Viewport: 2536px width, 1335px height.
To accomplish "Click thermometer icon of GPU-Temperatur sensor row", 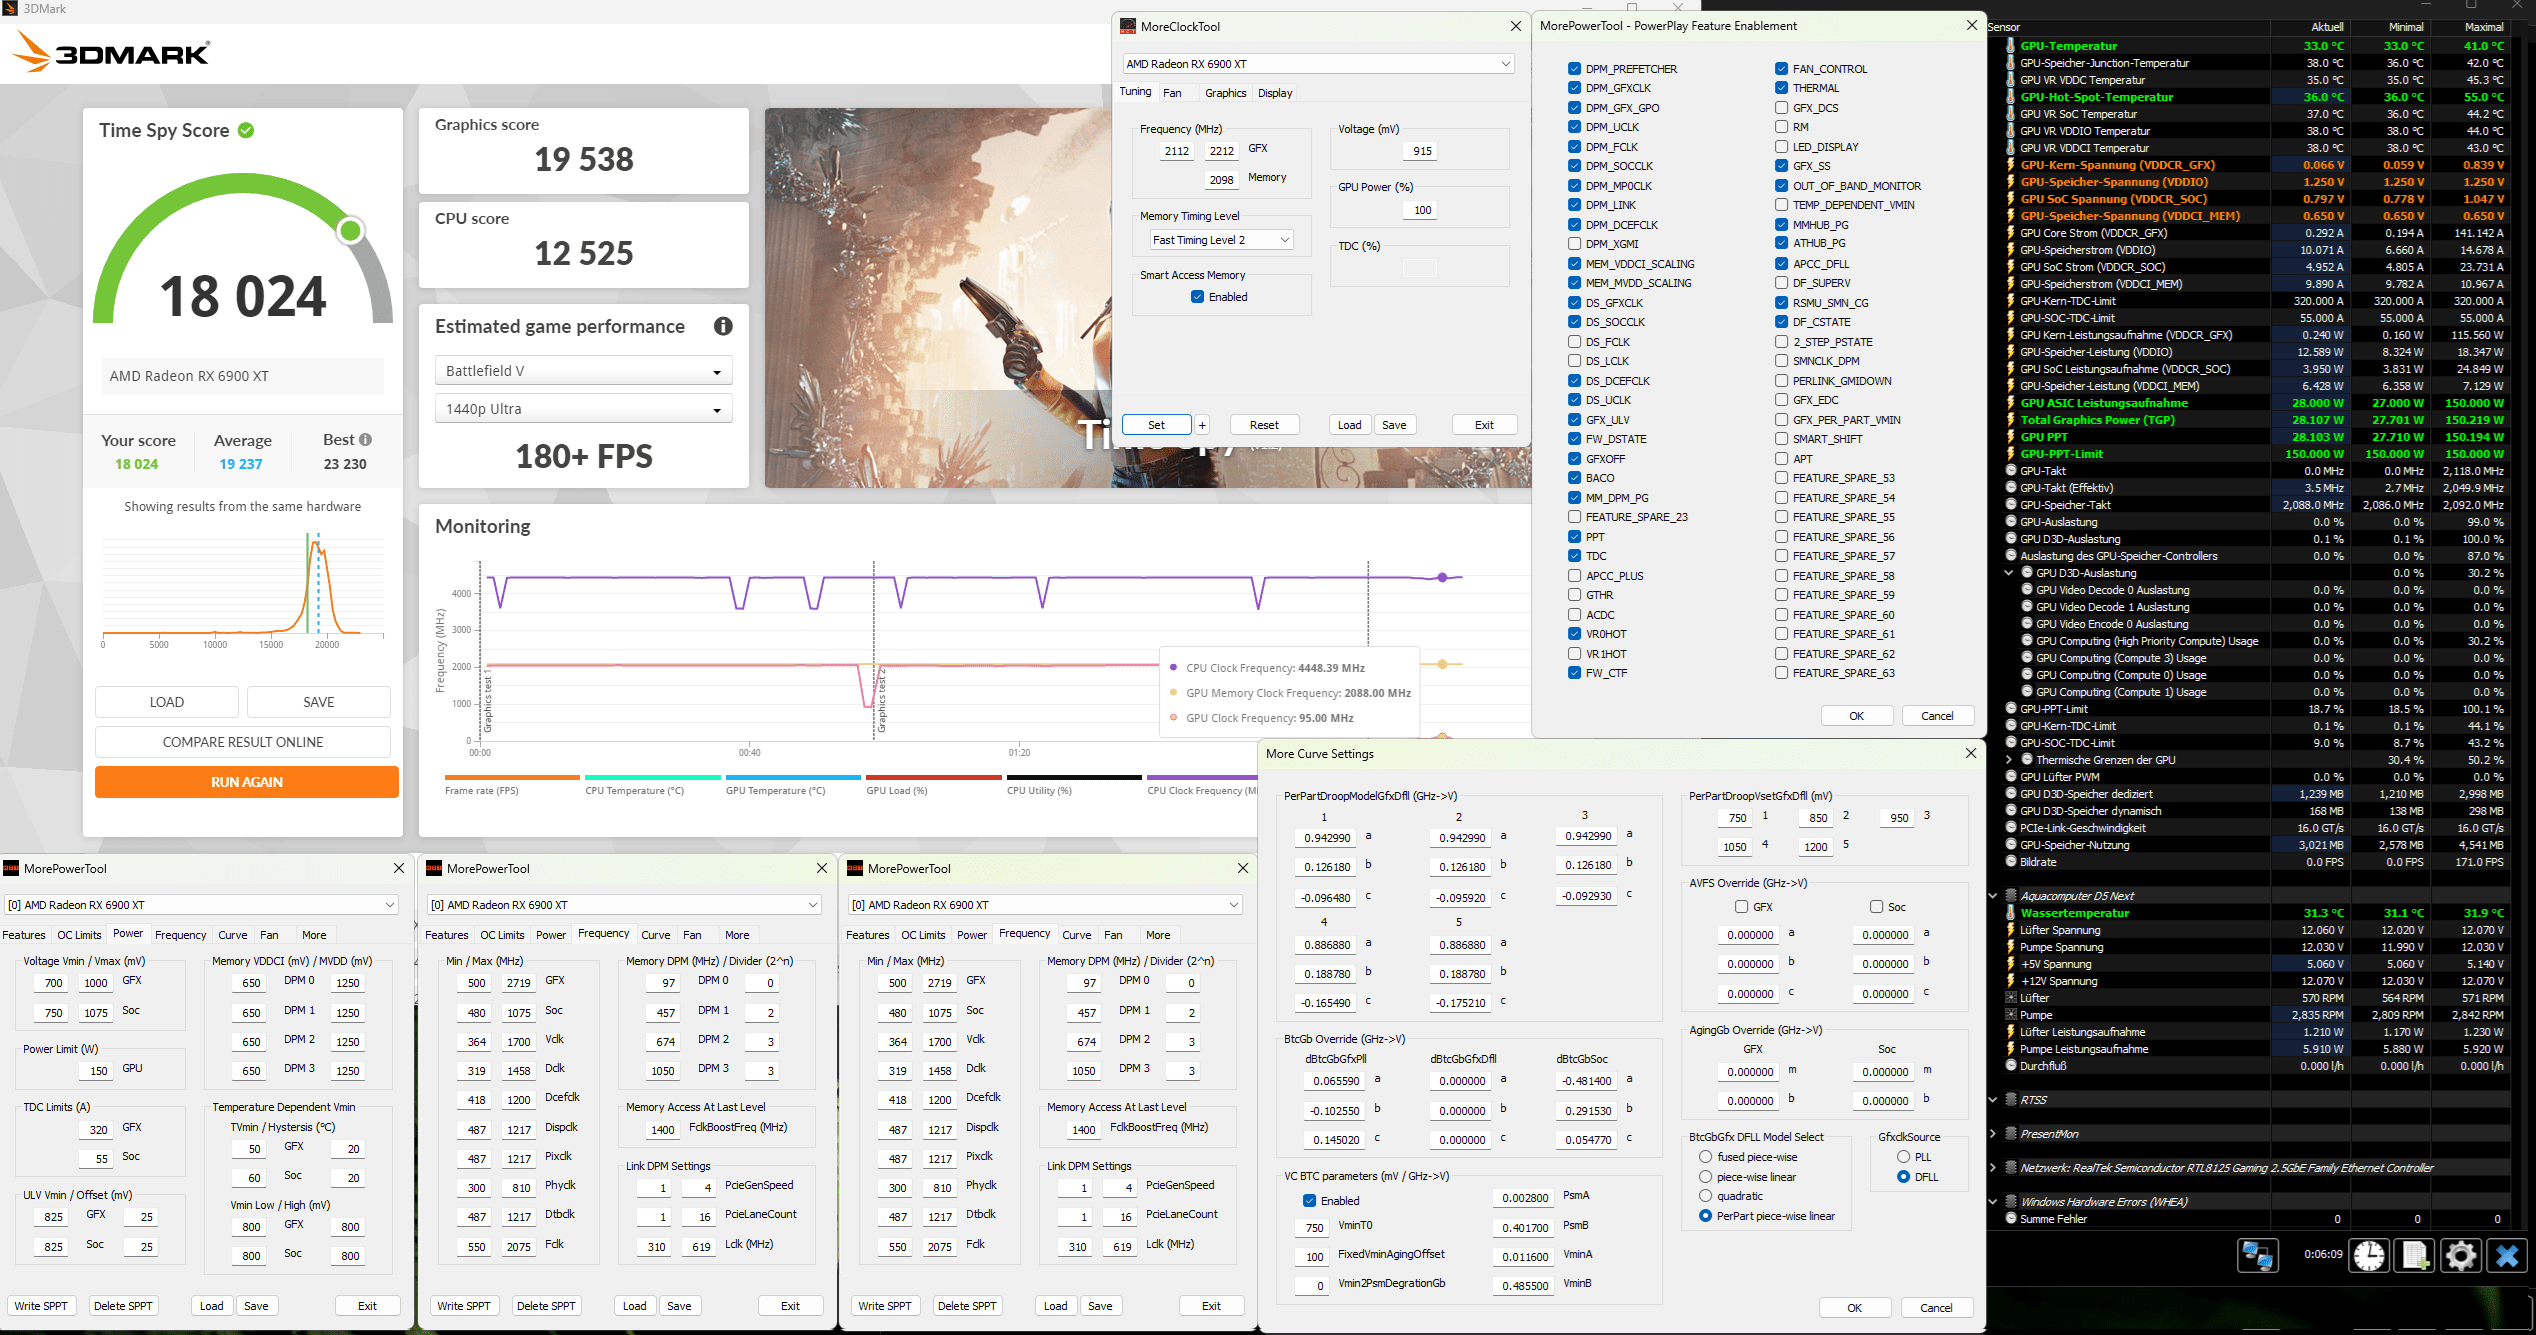I will [2011, 46].
